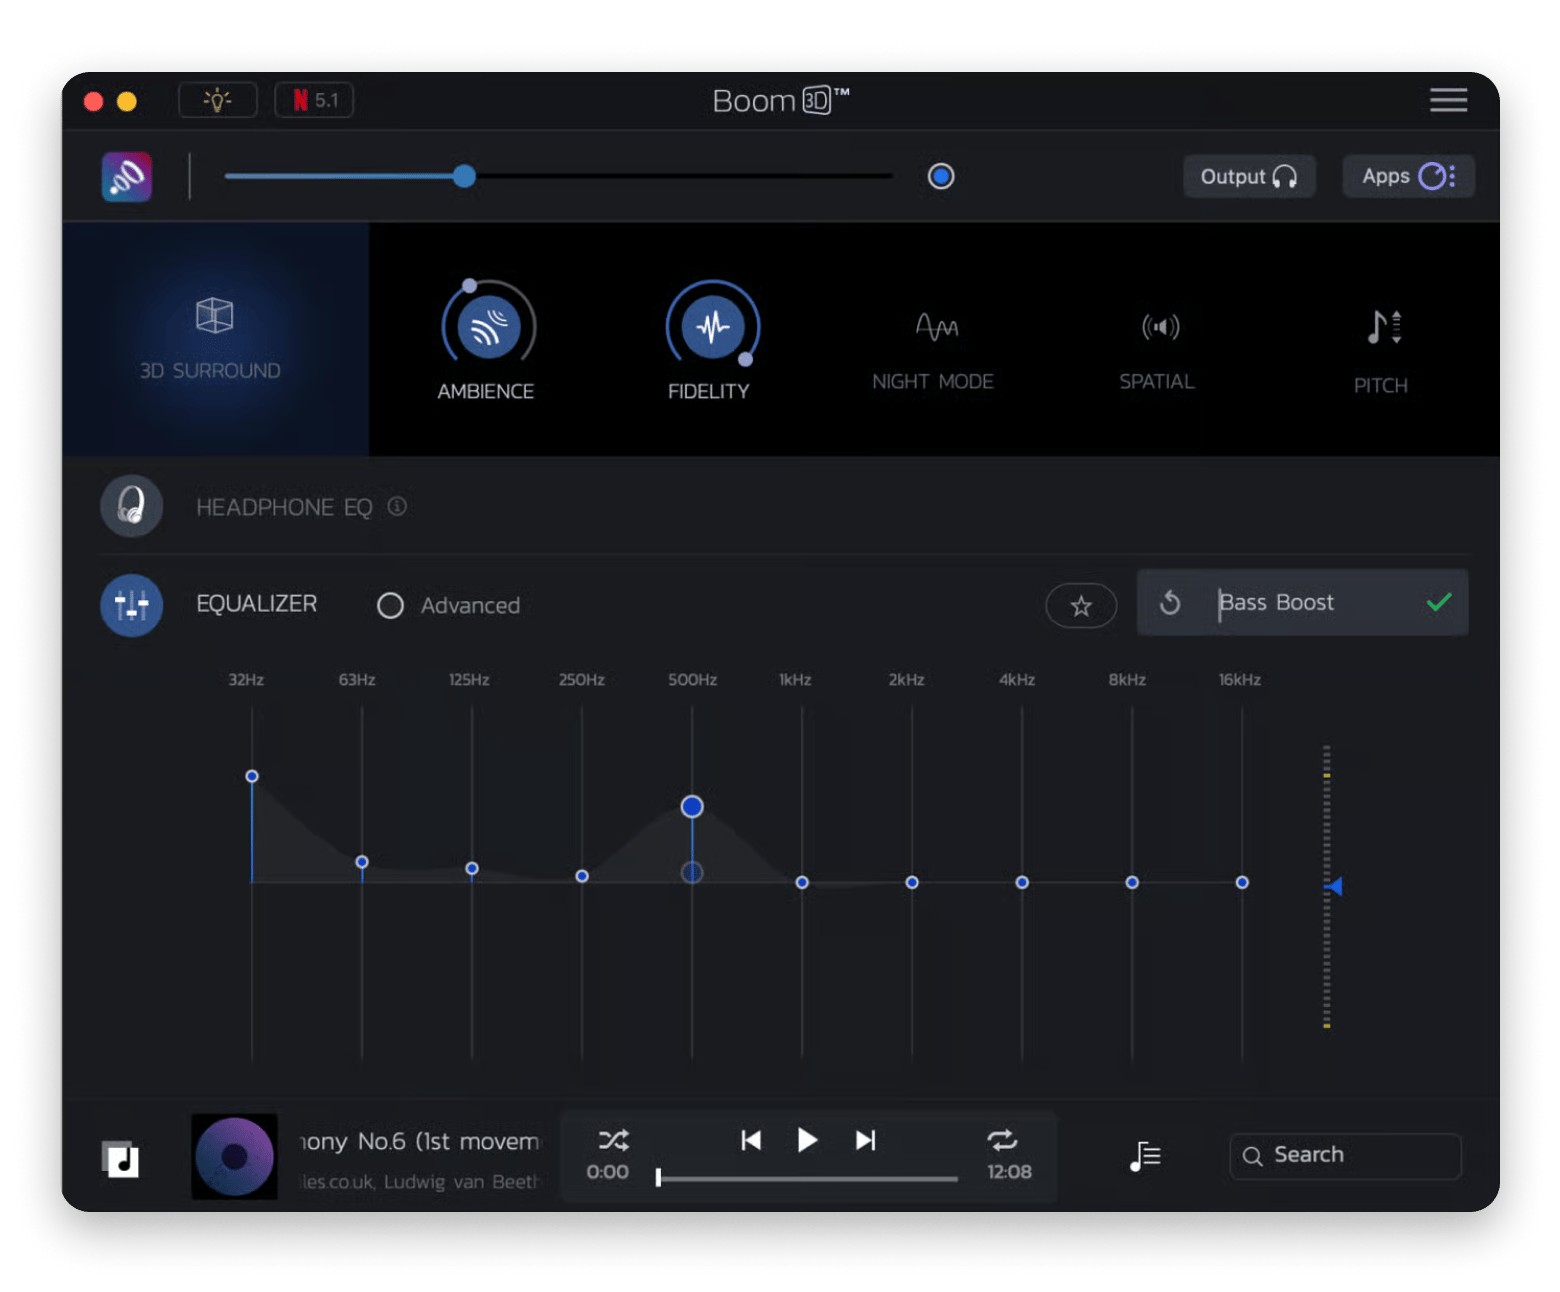The width and height of the screenshot is (1560, 1292).
Task: Click the 125Hz band handle
Action: point(472,868)
